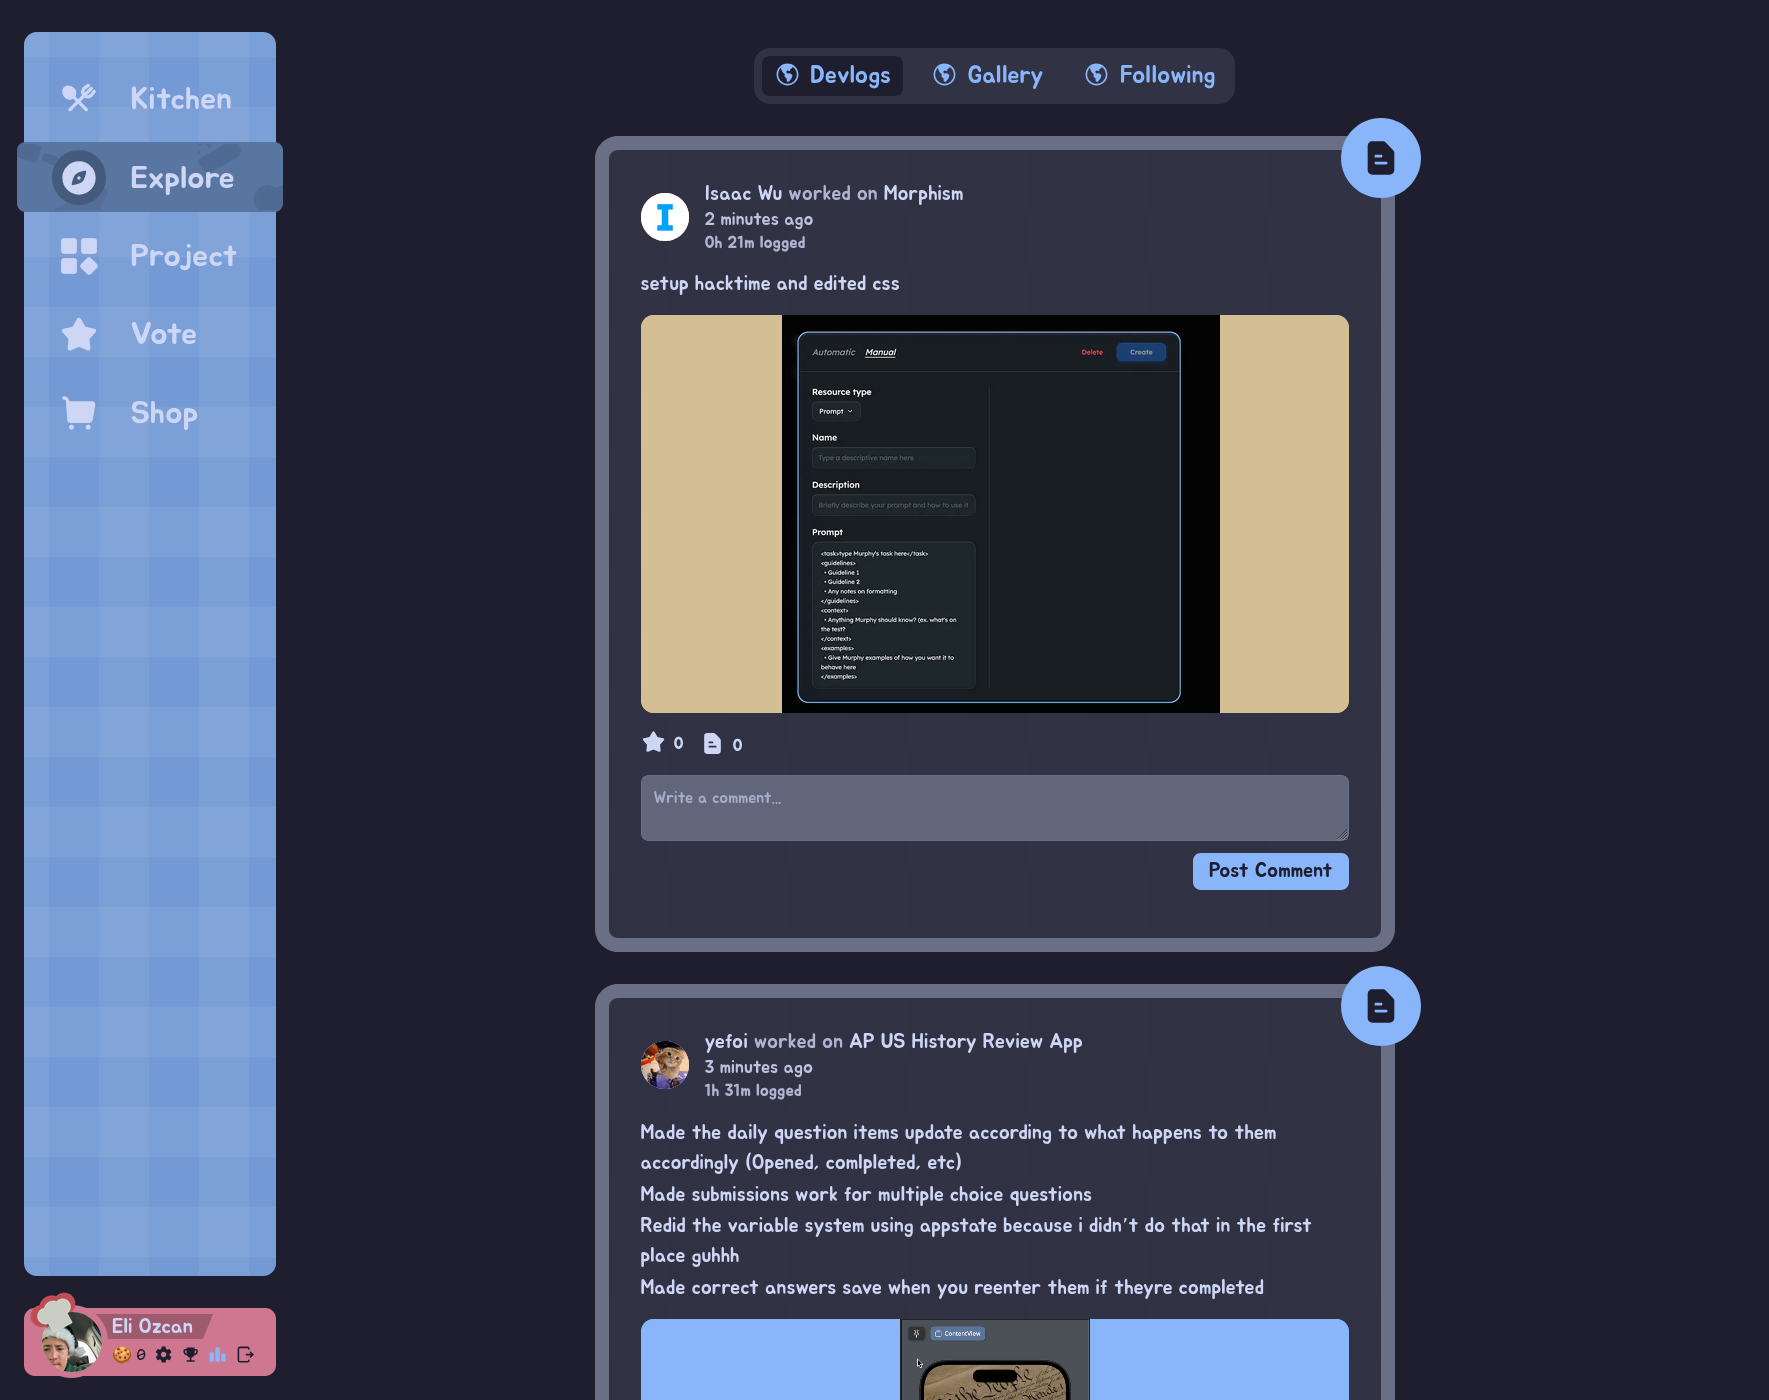Star Isaac Wu's Morphism devlog

[654, 743]
